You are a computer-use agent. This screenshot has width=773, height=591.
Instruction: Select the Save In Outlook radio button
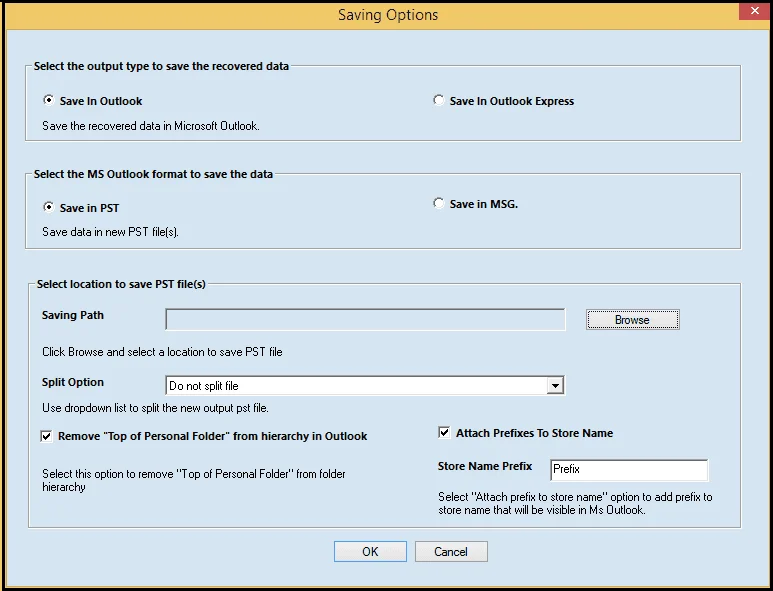click(48, 101)
